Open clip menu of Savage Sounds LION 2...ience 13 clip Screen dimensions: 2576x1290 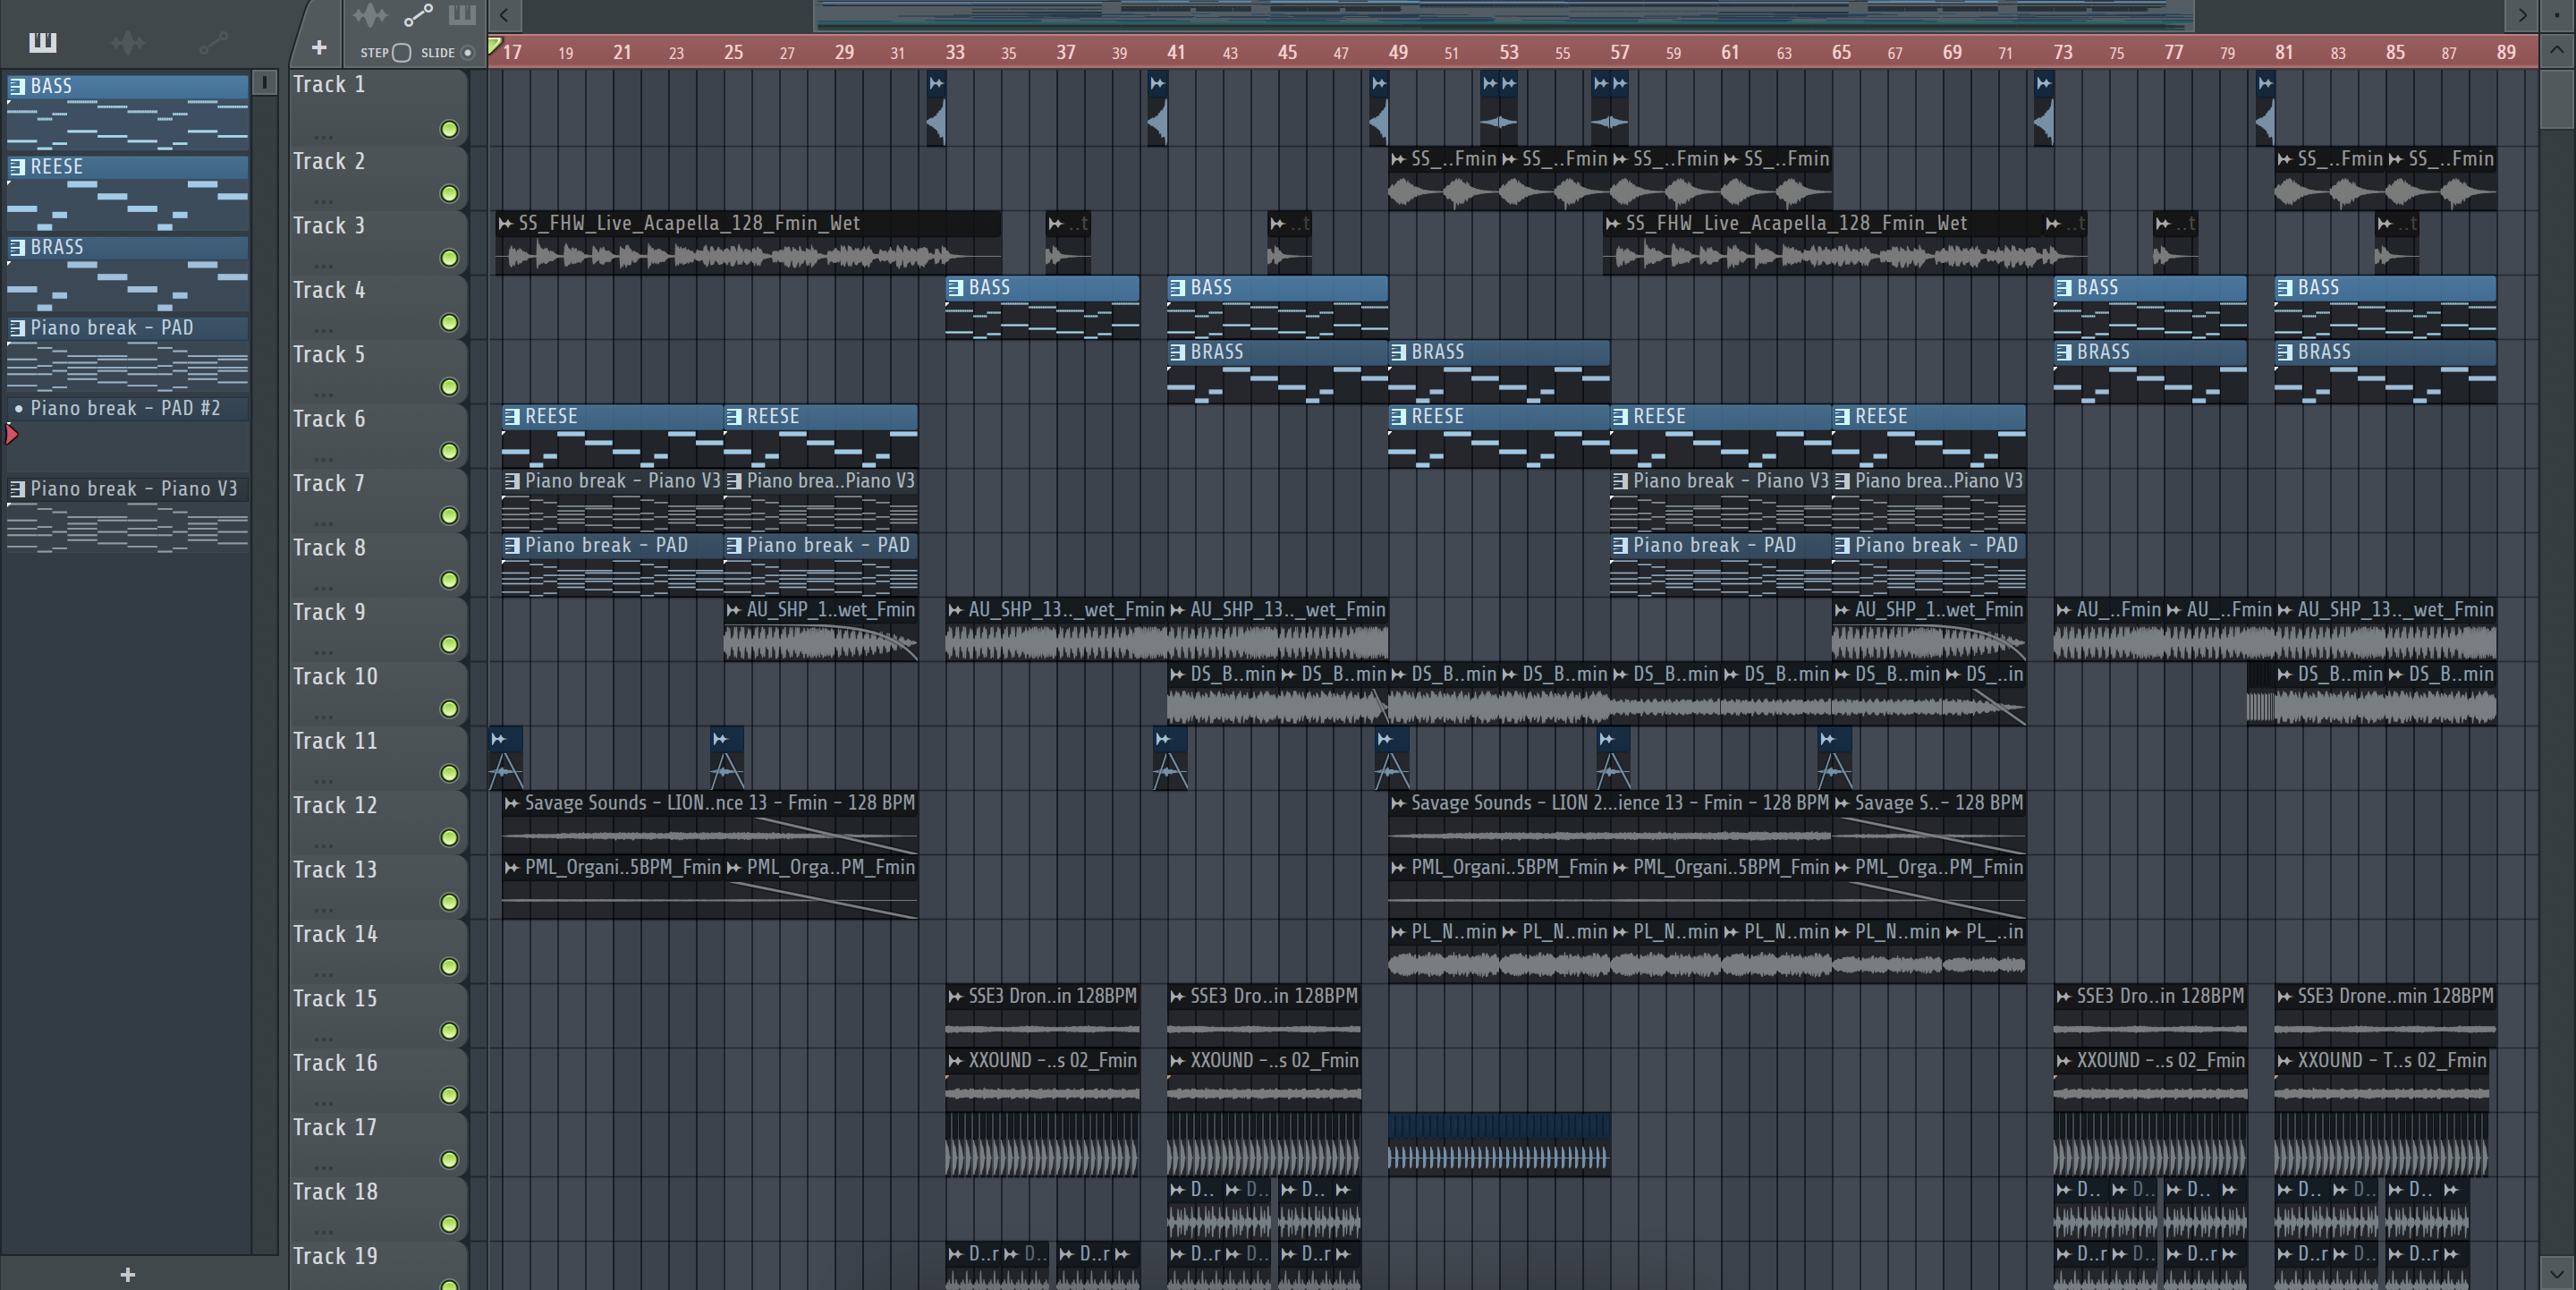[x=1398, y=803]
